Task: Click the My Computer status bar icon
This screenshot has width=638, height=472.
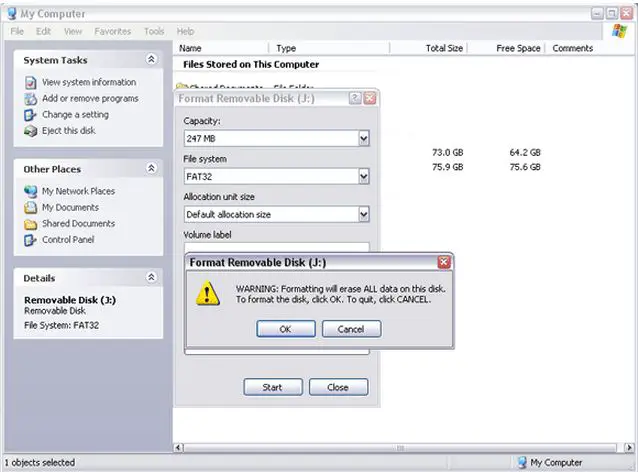Action: pyautogui.click(x=522, y=463)
